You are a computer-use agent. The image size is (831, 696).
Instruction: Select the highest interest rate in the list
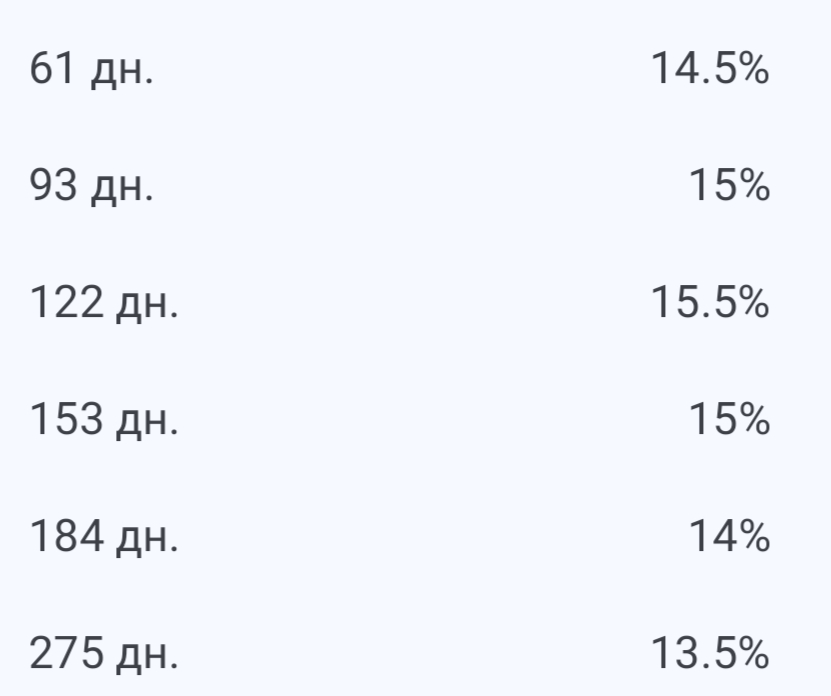point(709,305)
